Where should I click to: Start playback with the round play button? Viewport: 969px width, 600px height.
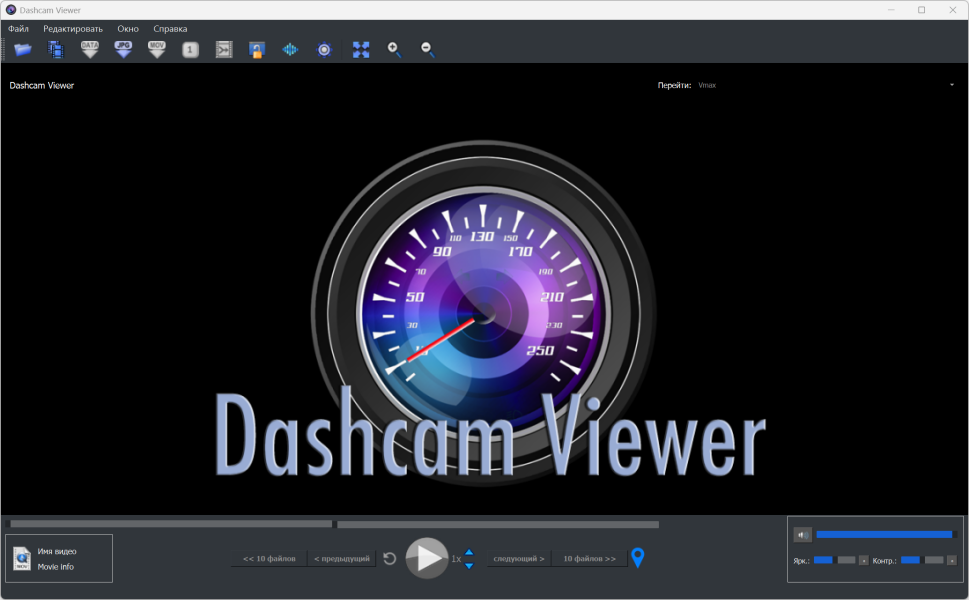coord(427,558)
